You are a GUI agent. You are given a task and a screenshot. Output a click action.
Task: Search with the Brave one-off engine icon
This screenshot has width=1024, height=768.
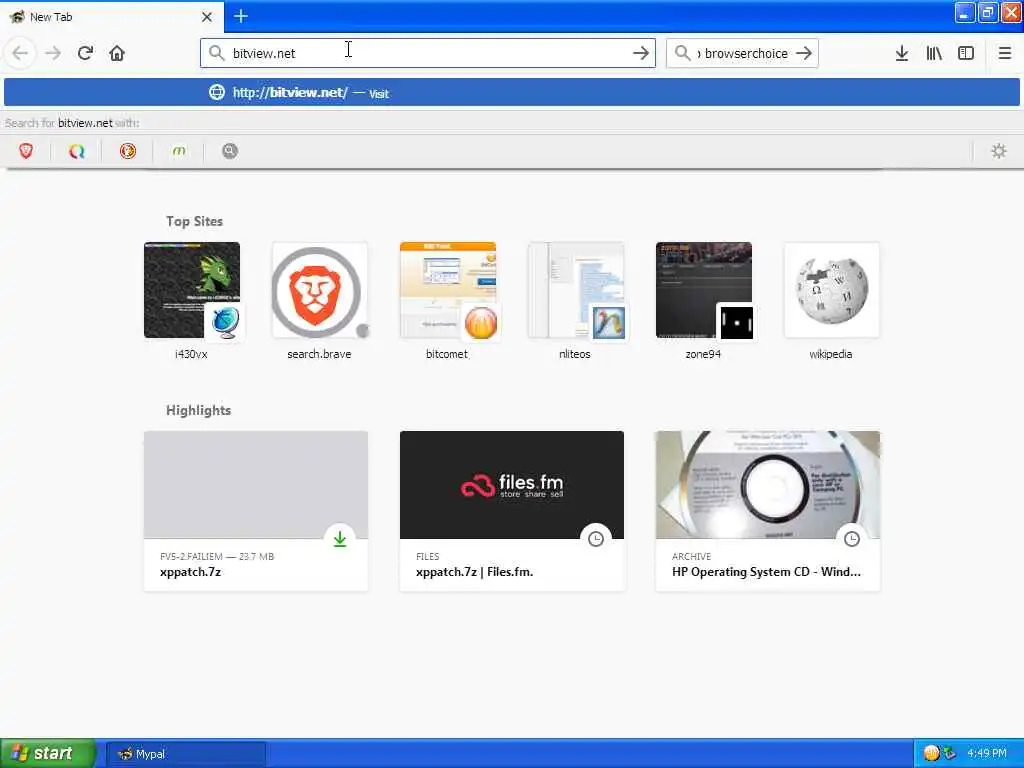tap(26, 152)
